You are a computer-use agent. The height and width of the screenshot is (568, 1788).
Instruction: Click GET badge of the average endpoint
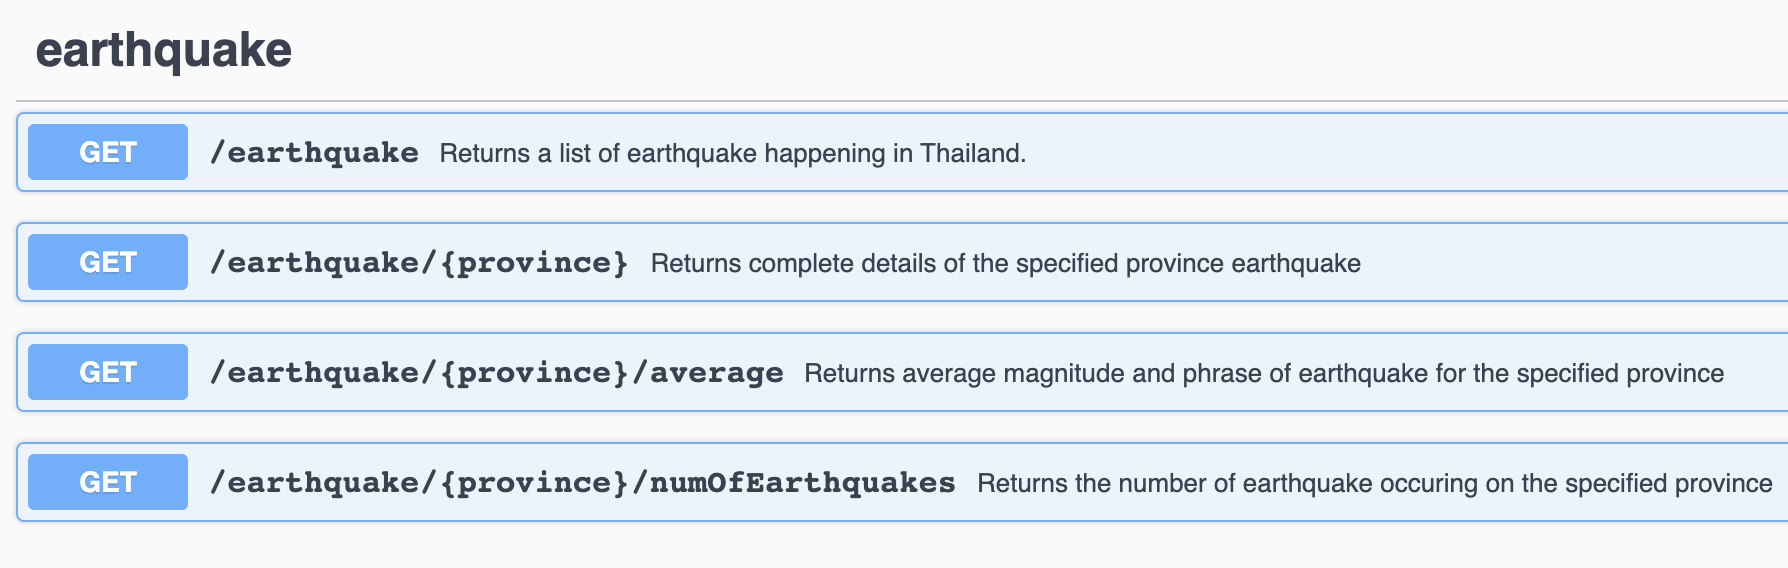coord(108,372)
